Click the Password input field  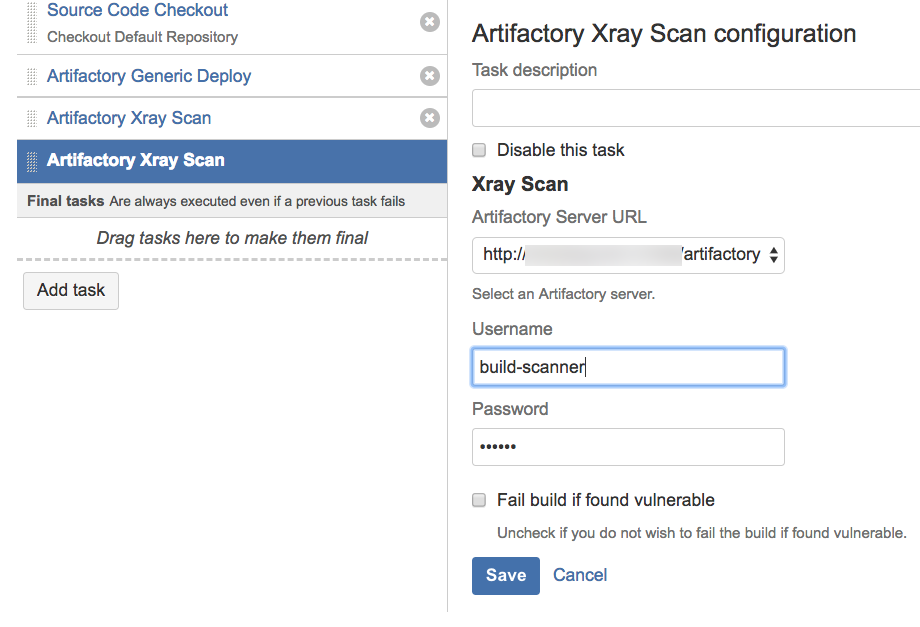click(628, 447)
